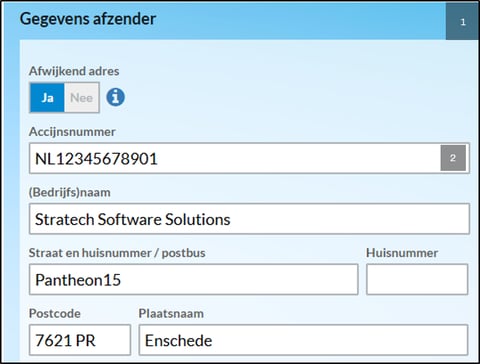Click the Plaatsnaam label

pyautogui.click(x=171, y=313)
